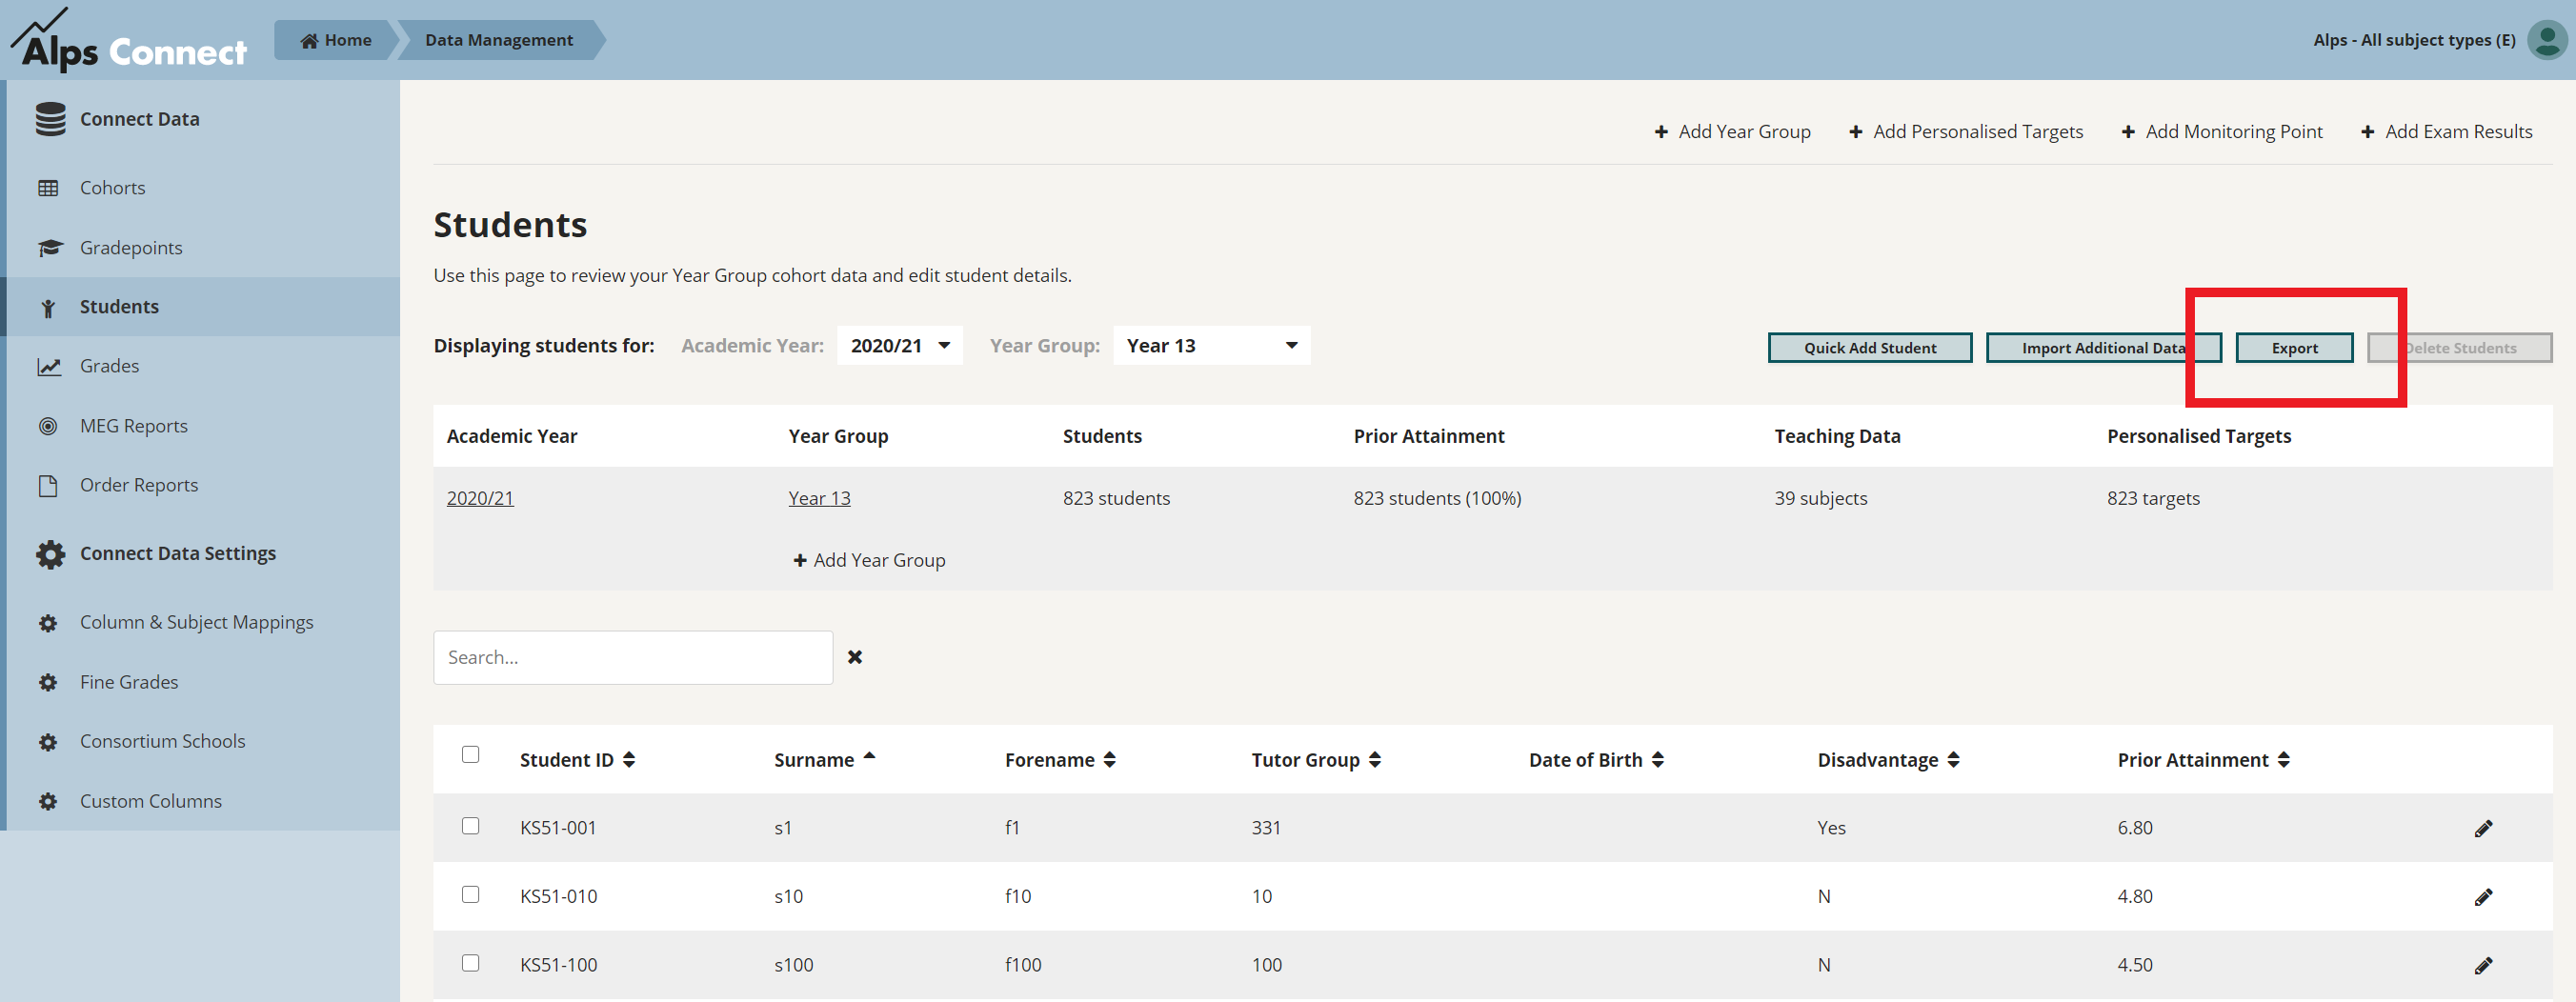Click the Grades chart icon
The height and width of the screenshot is (1002, 2576).
(x=49, y=366)
